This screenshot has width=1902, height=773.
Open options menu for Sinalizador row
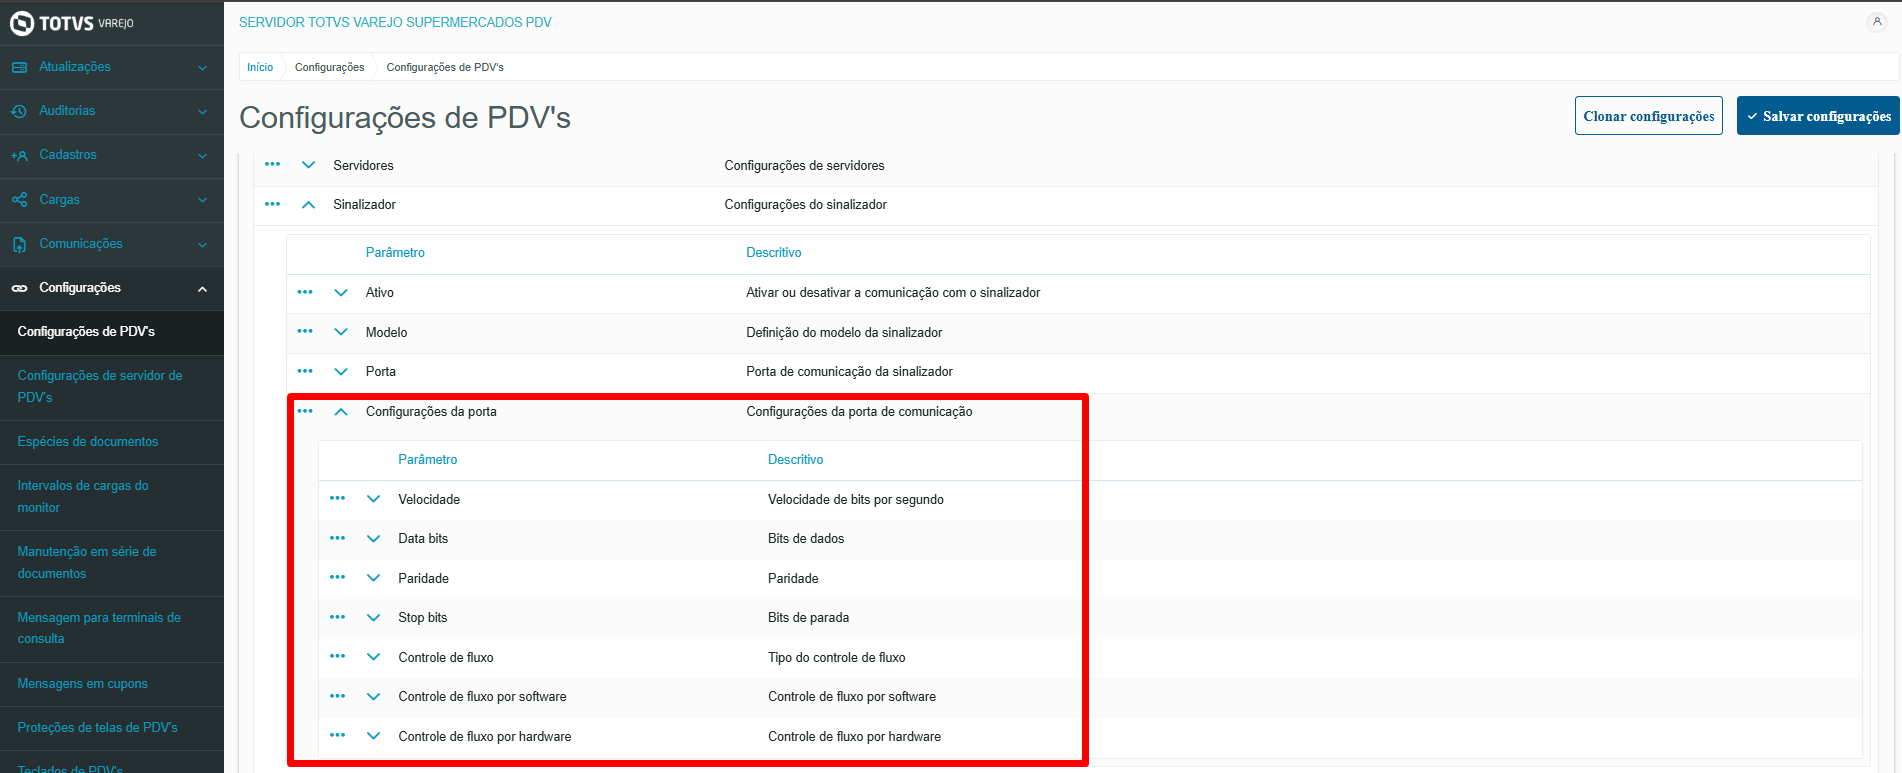(x=273, y=204)
